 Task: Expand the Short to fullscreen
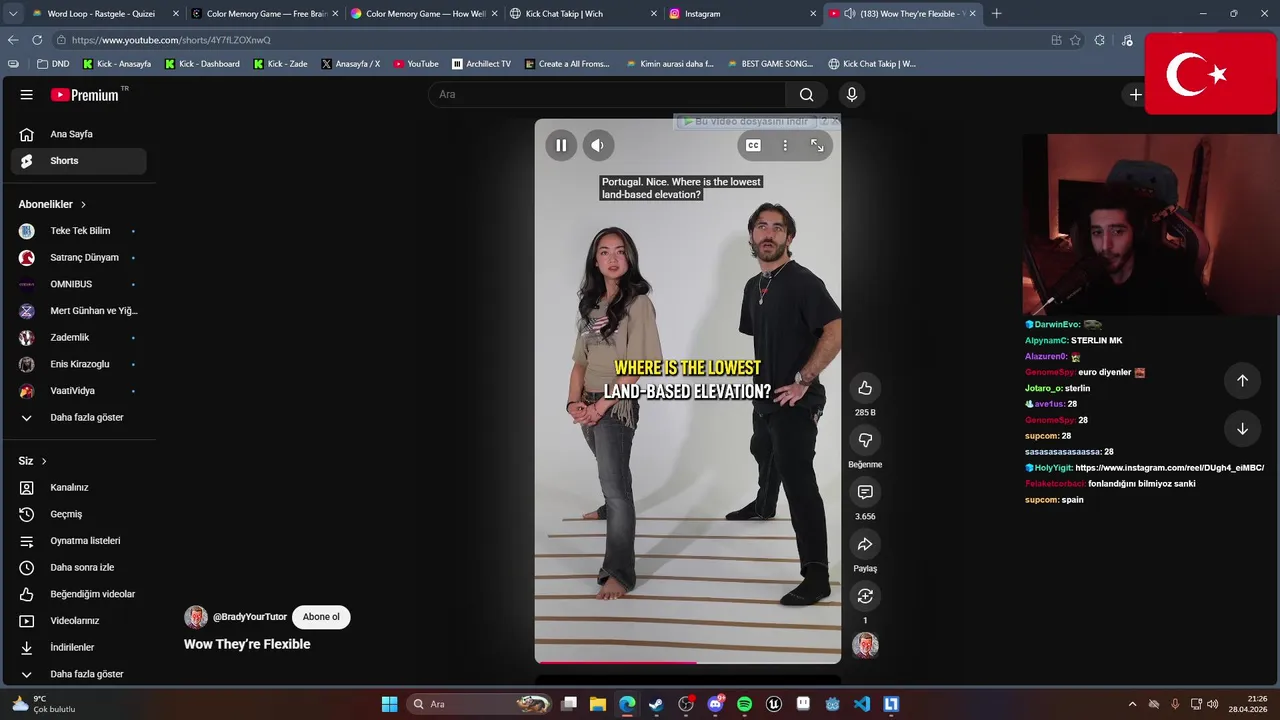click(817, 145)
